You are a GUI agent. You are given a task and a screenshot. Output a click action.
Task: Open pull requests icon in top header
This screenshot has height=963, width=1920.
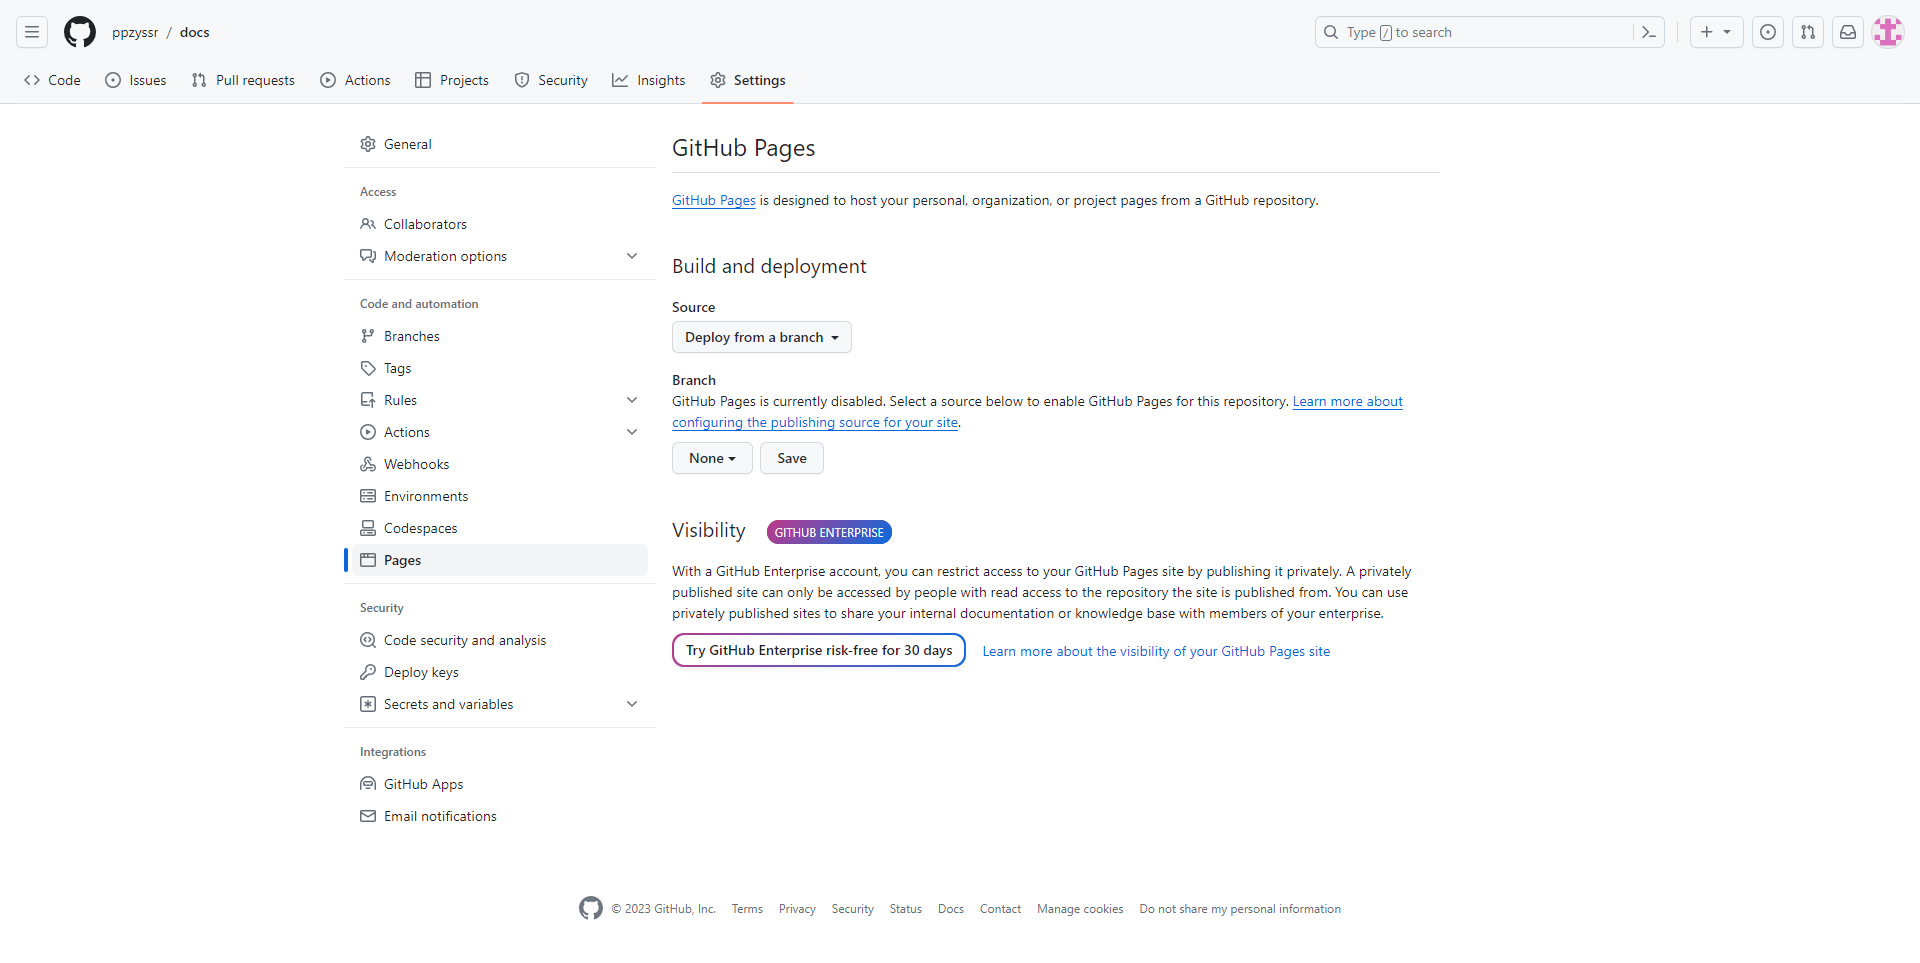click(1808, 32)
